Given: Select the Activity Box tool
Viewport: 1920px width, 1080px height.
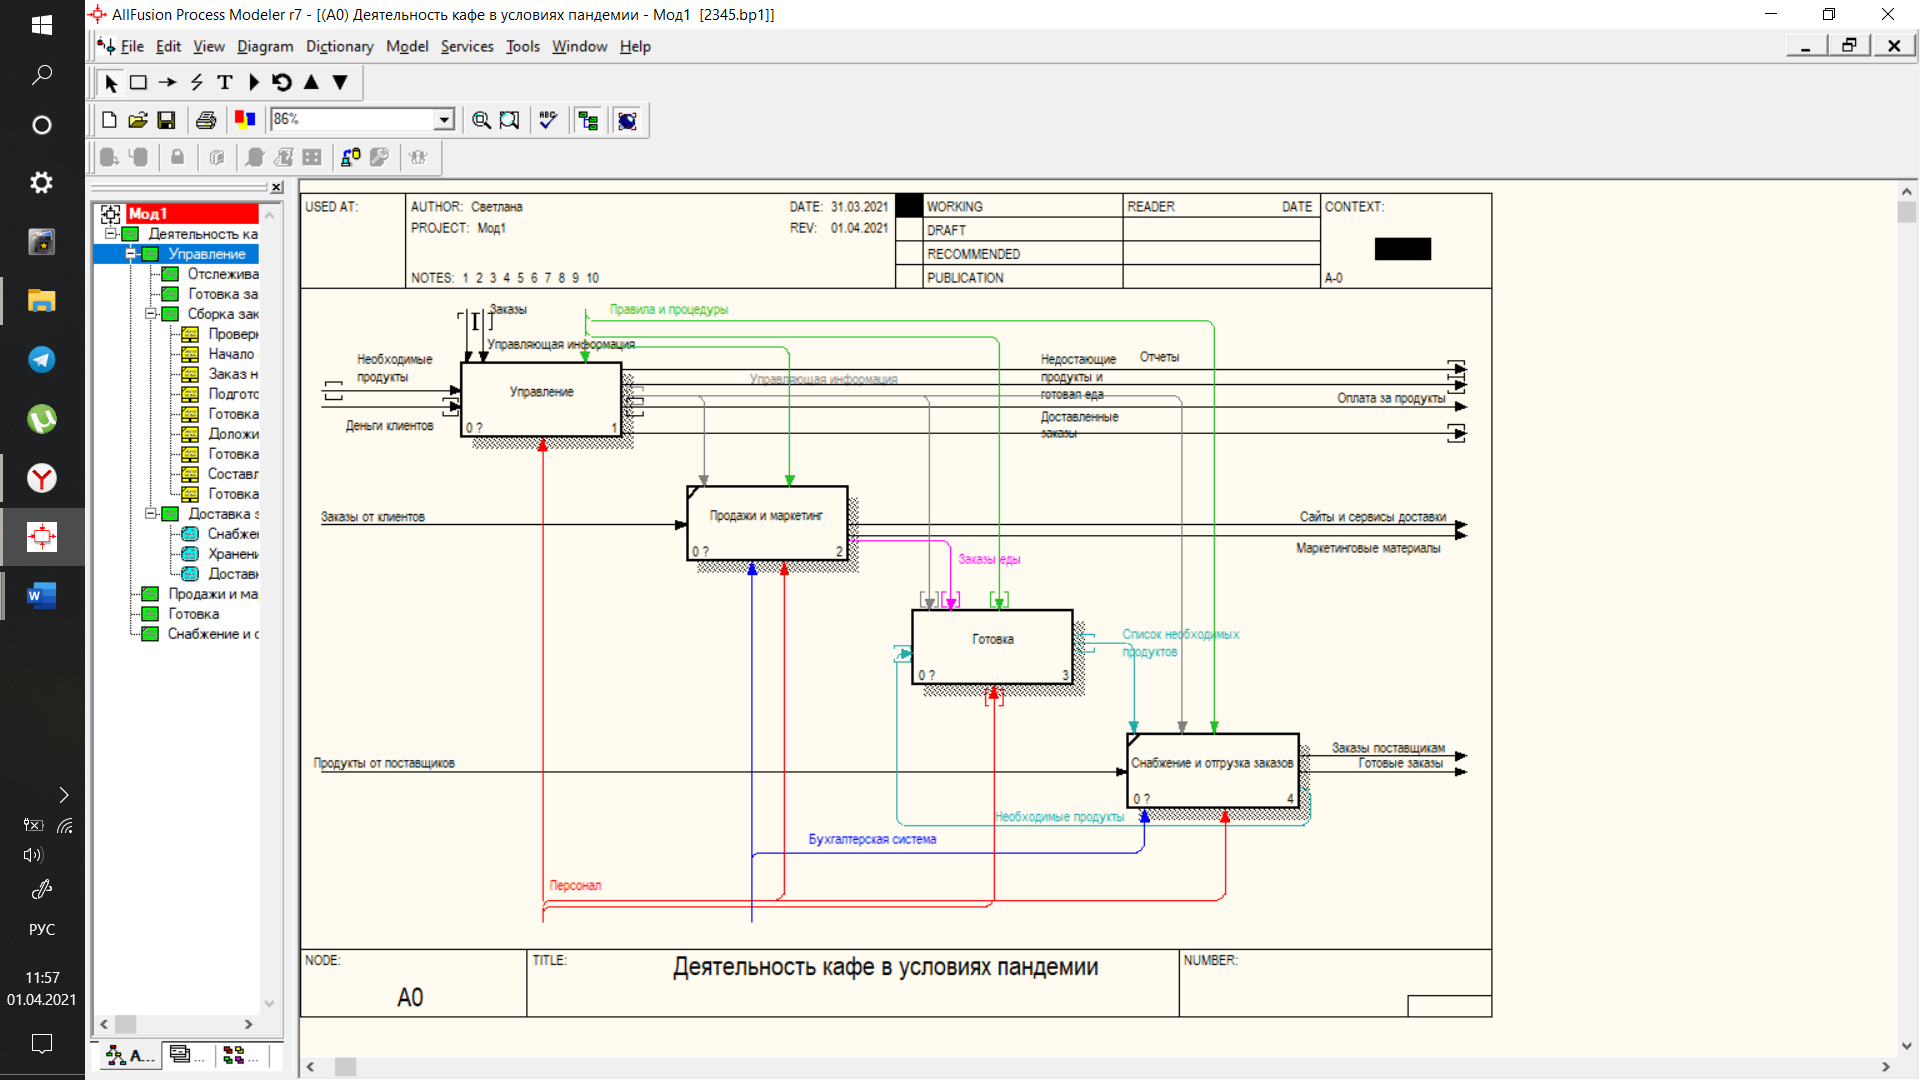Looking at the screenshot, I should (x=139, y=83).
